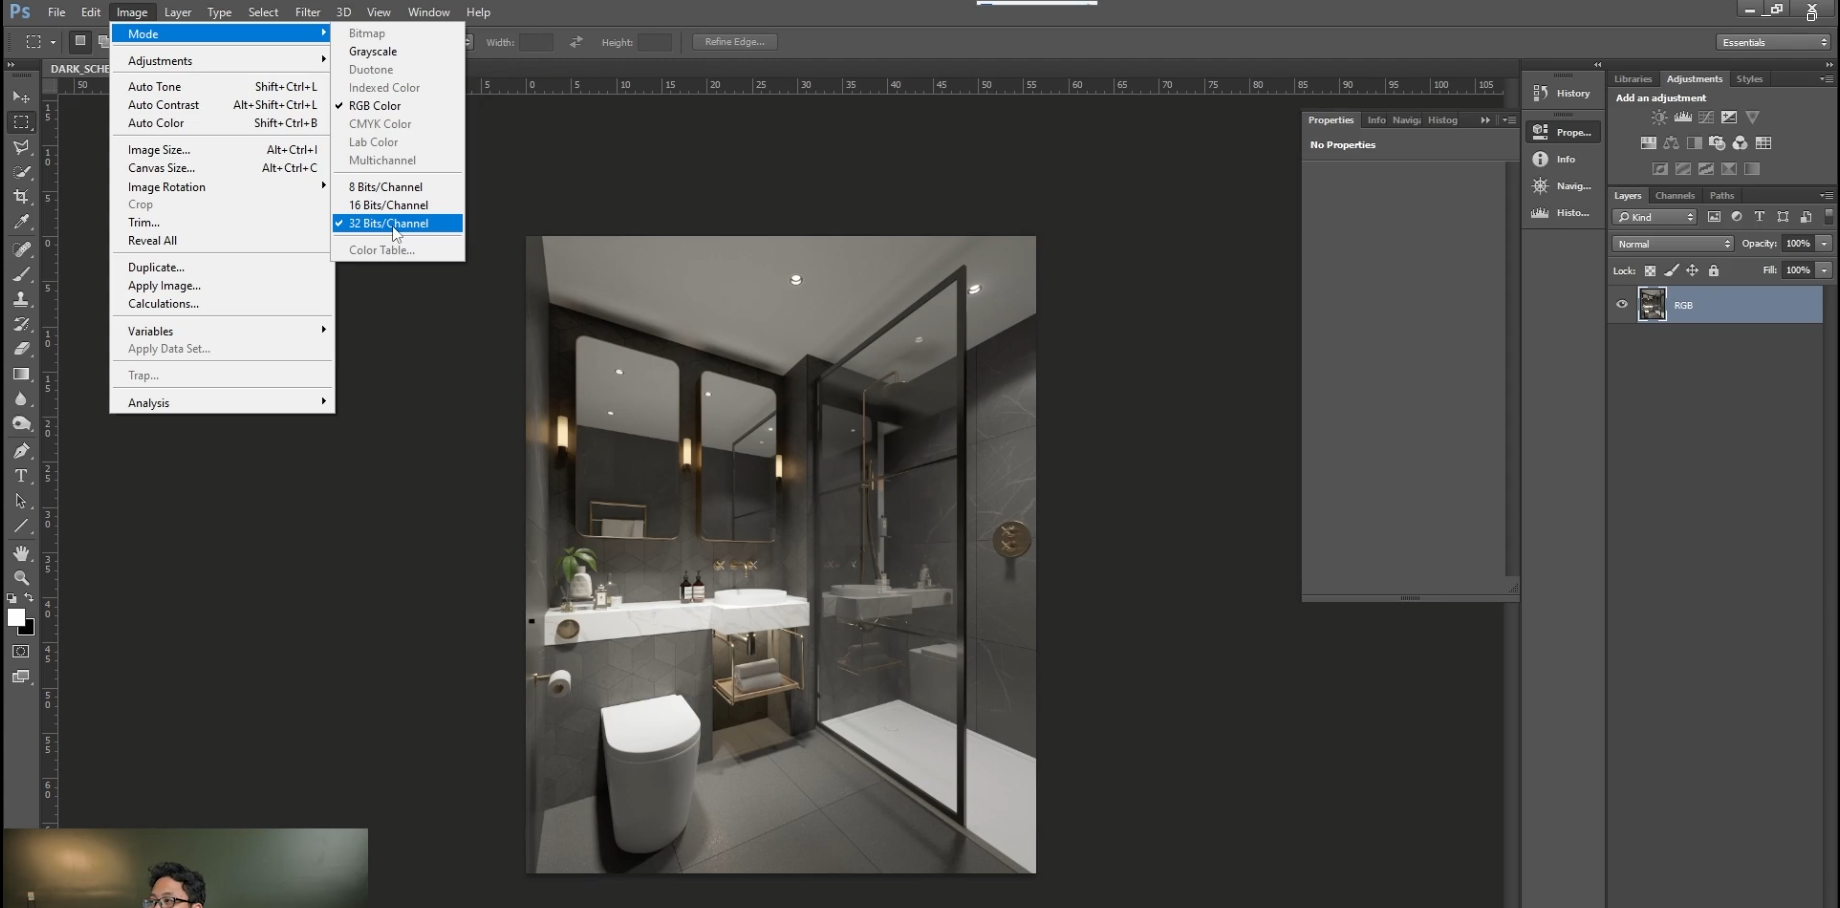Lock all properties with the padlock icon
Image resolution: width=1840 pixels, height=908 pixels.
coord(1714,270)
